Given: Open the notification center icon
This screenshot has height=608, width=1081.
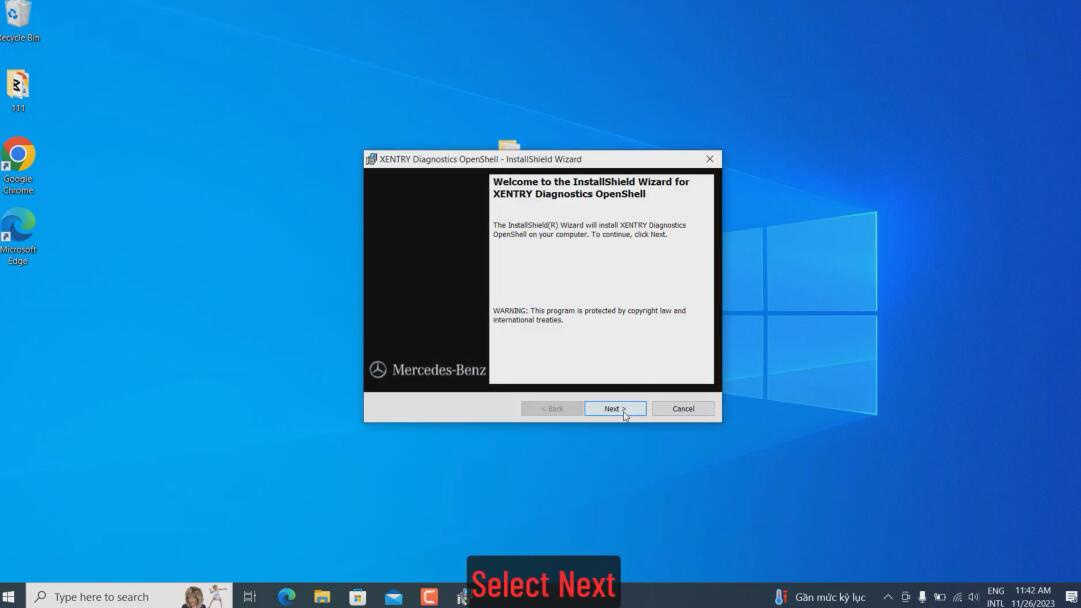Looking at the screenshot, I should pyautogui.click(x=1071, y=597).
